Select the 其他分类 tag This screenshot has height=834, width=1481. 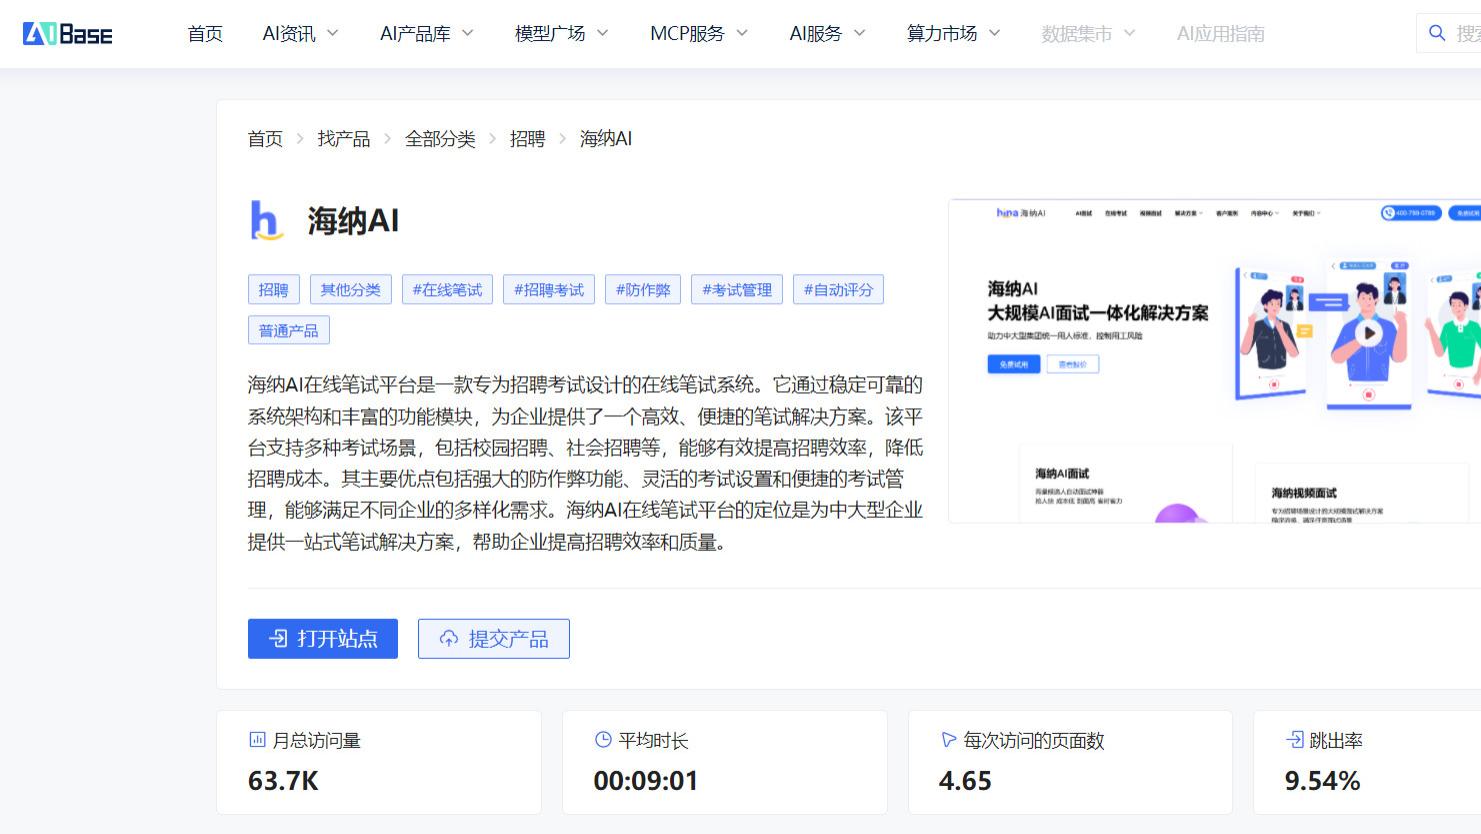pyautogui.click(x=351, y=290)
